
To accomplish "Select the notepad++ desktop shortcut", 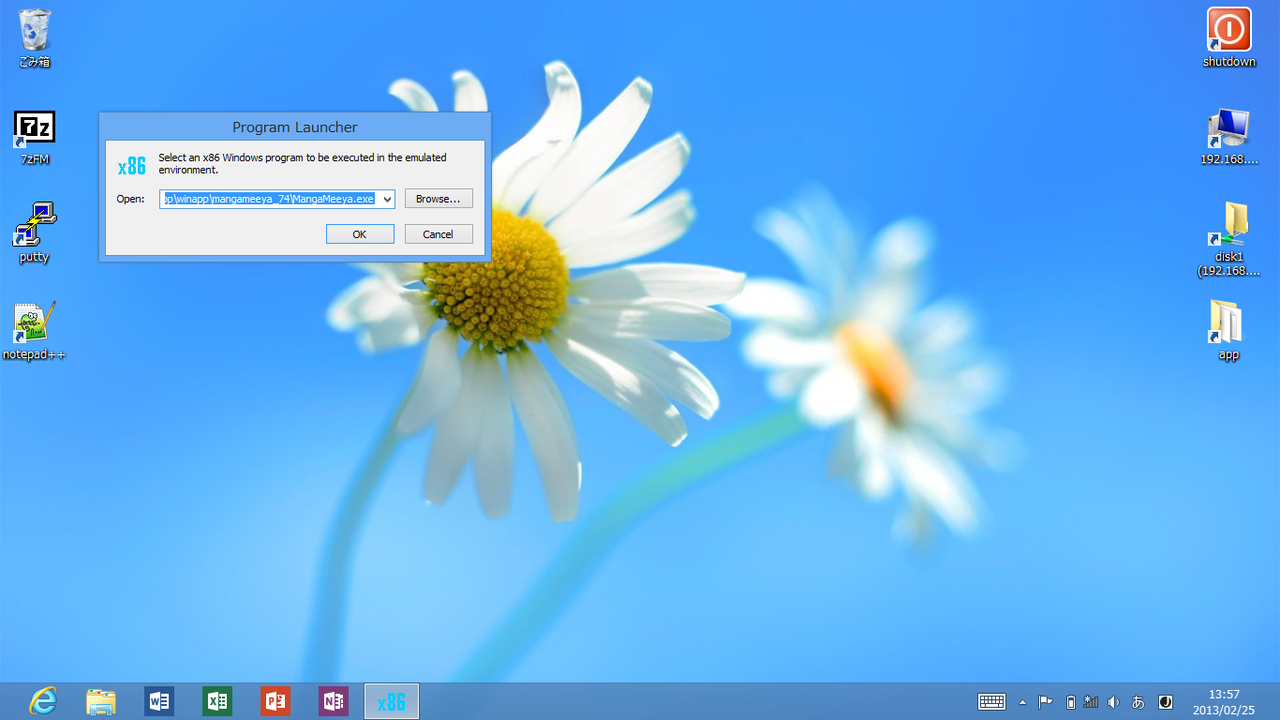I will [x=34, y=331].
